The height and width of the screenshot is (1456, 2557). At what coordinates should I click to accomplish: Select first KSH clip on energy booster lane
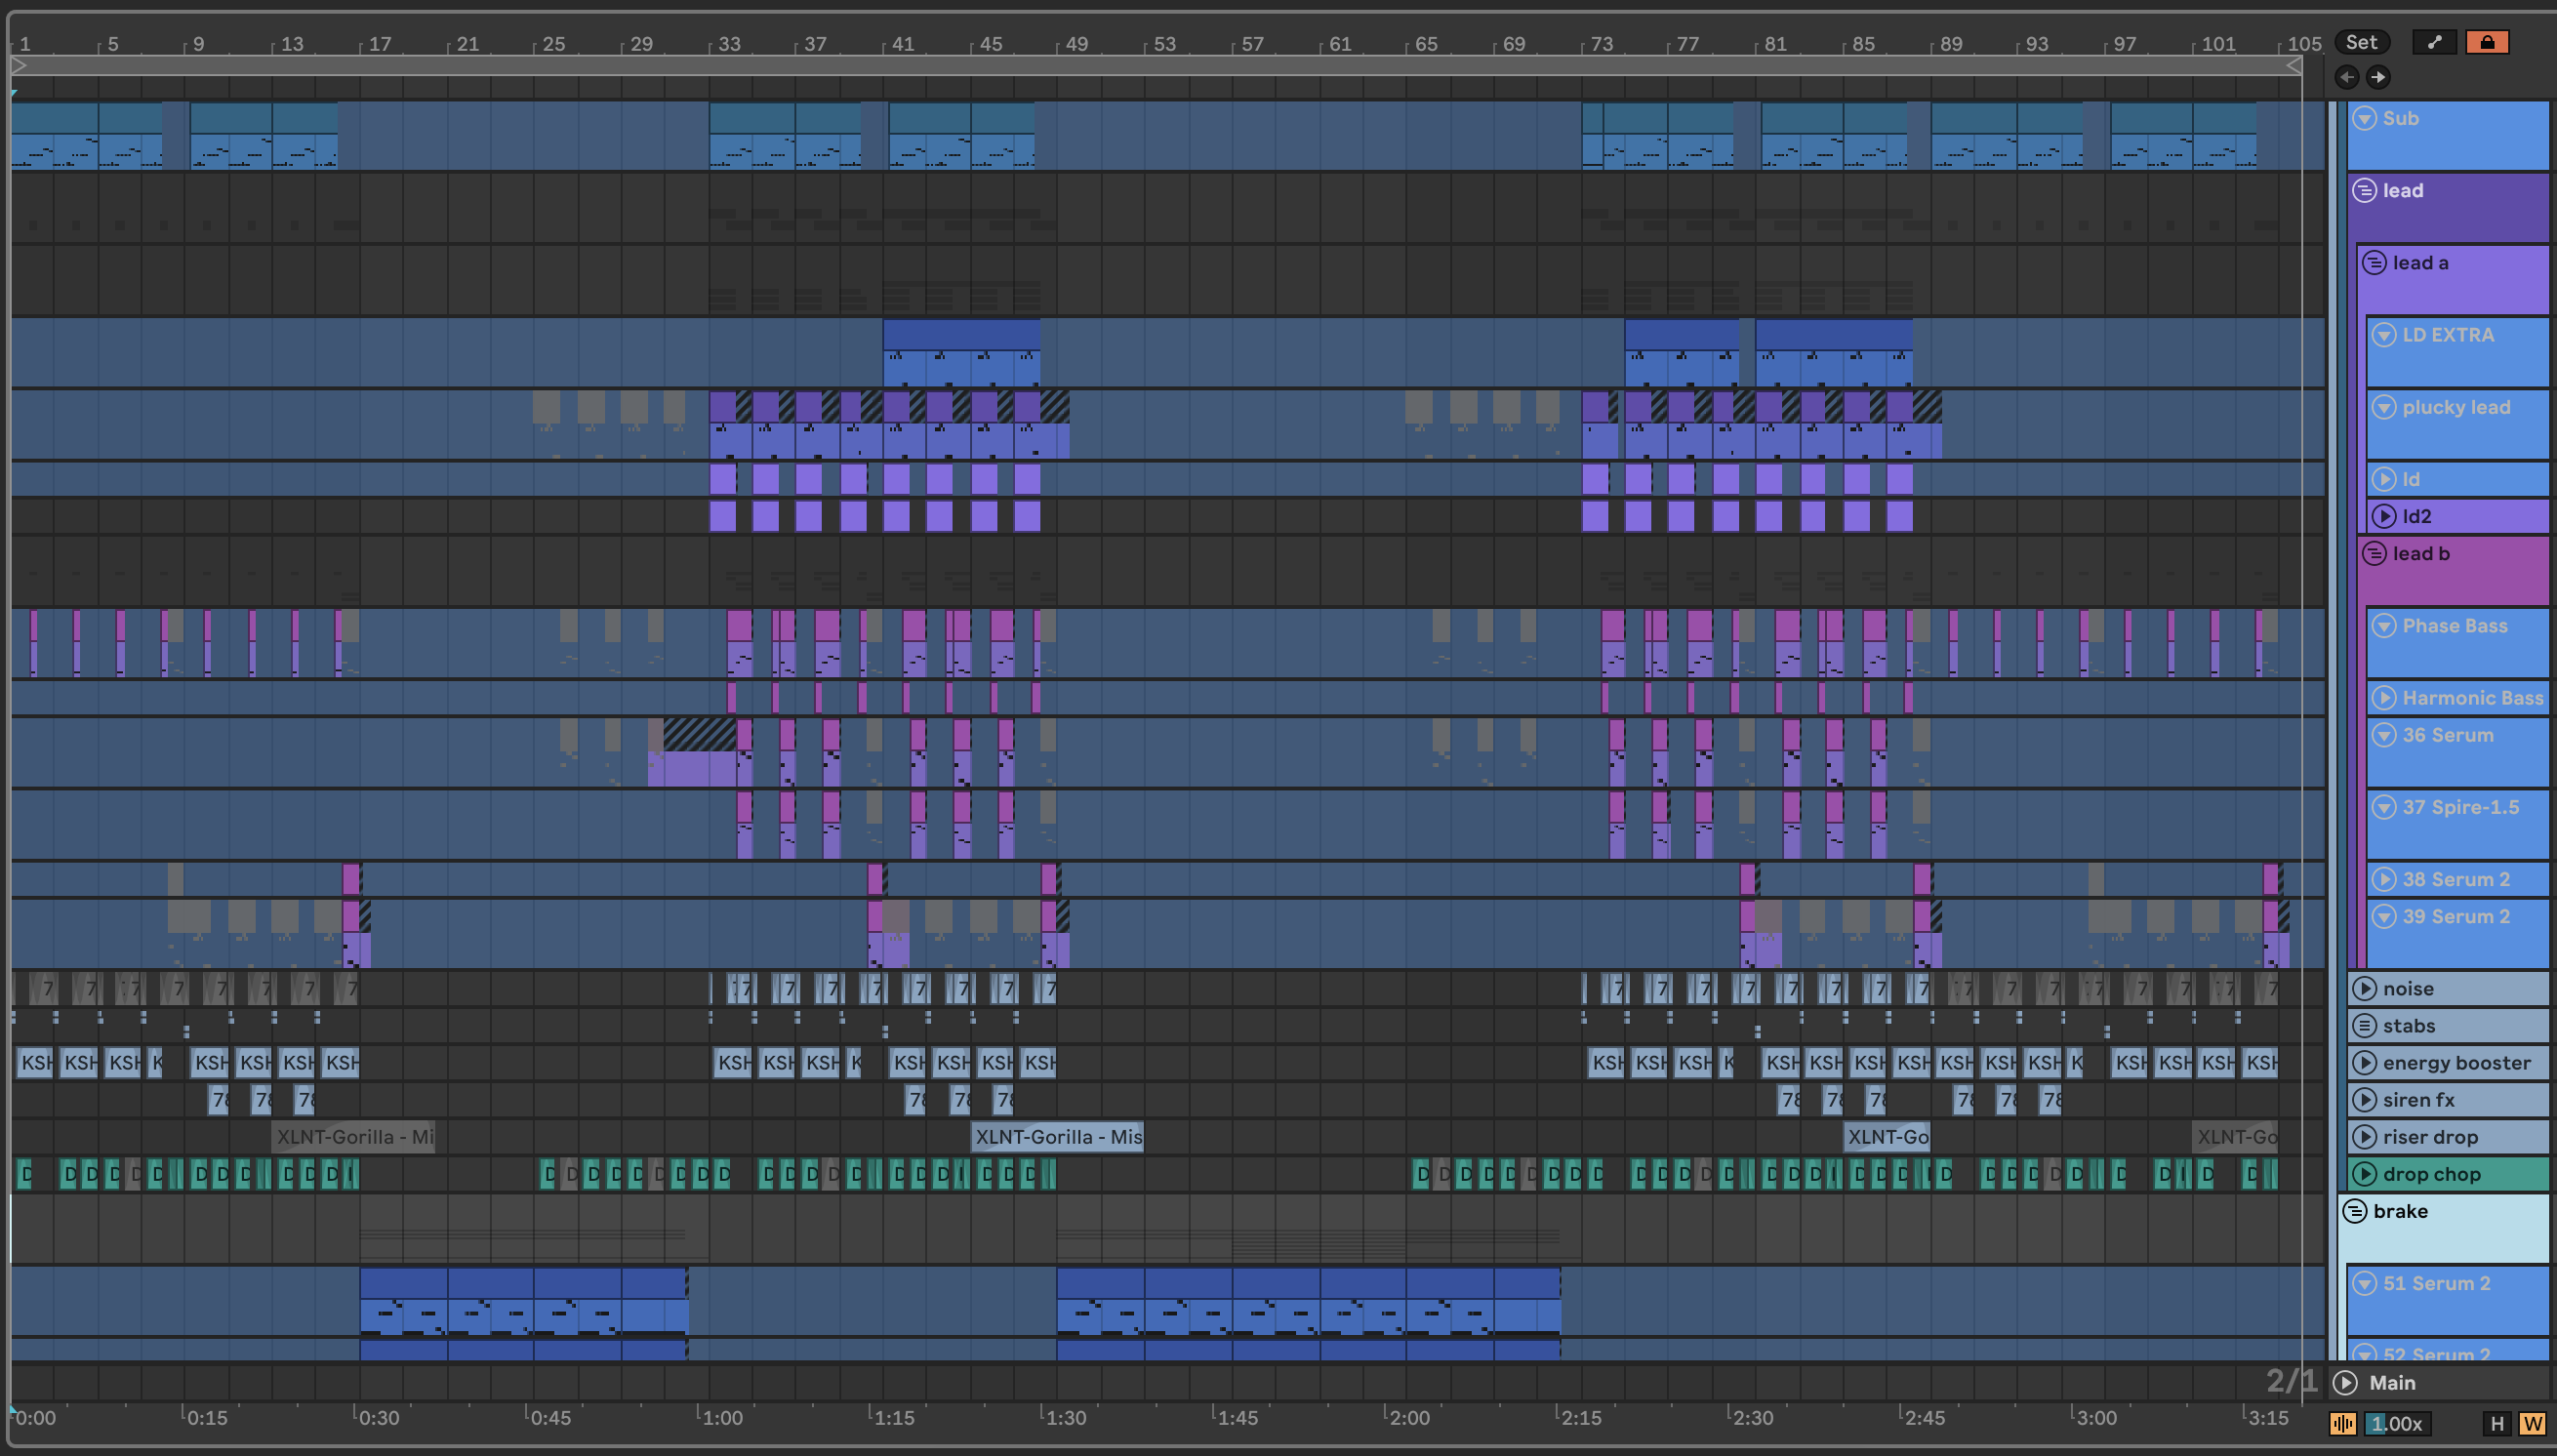pos(35,1062)
